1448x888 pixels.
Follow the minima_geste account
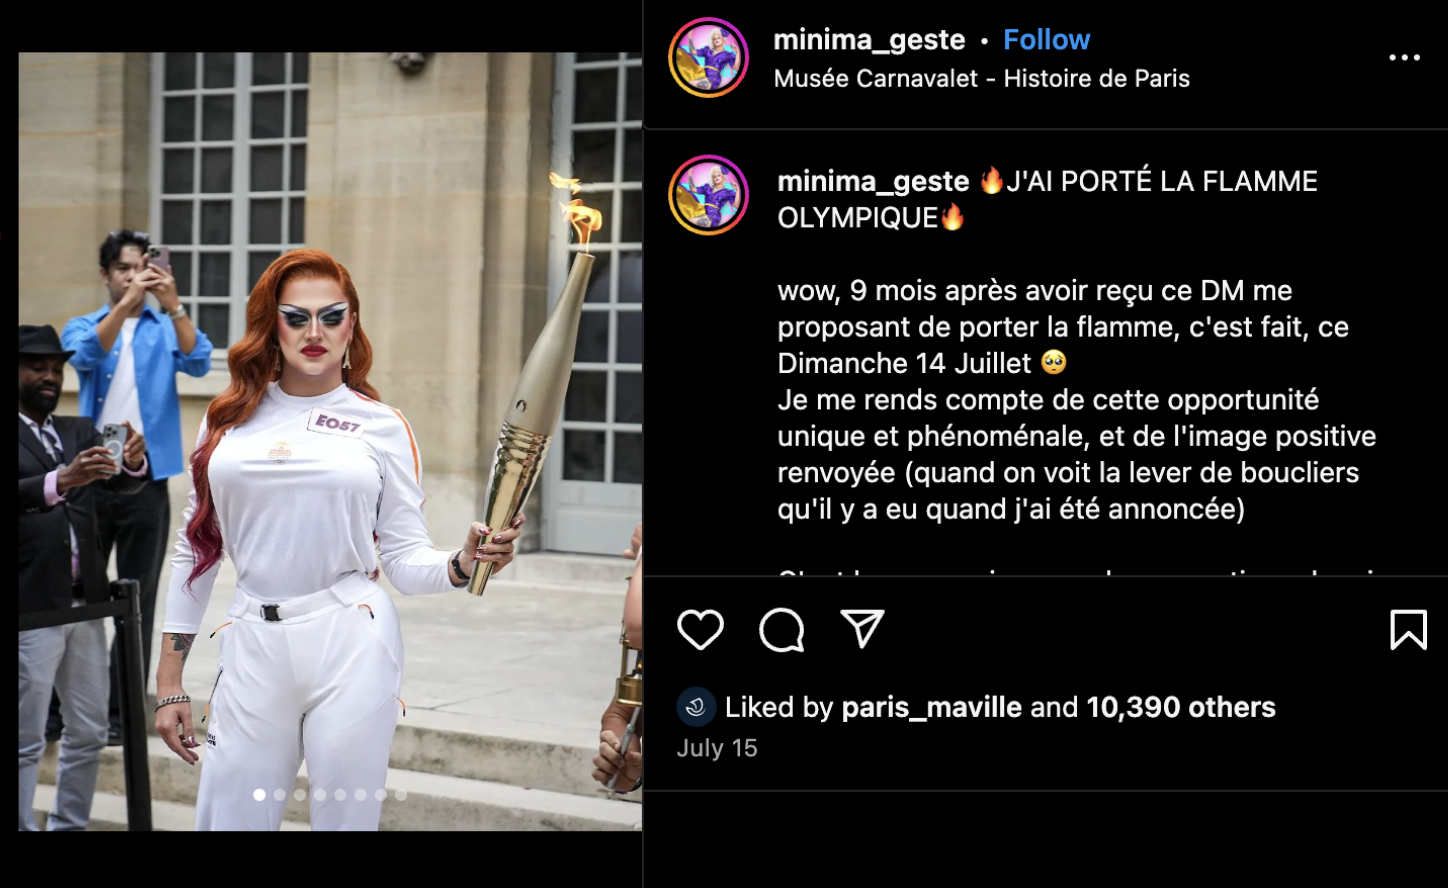[x=1046, y=40]
